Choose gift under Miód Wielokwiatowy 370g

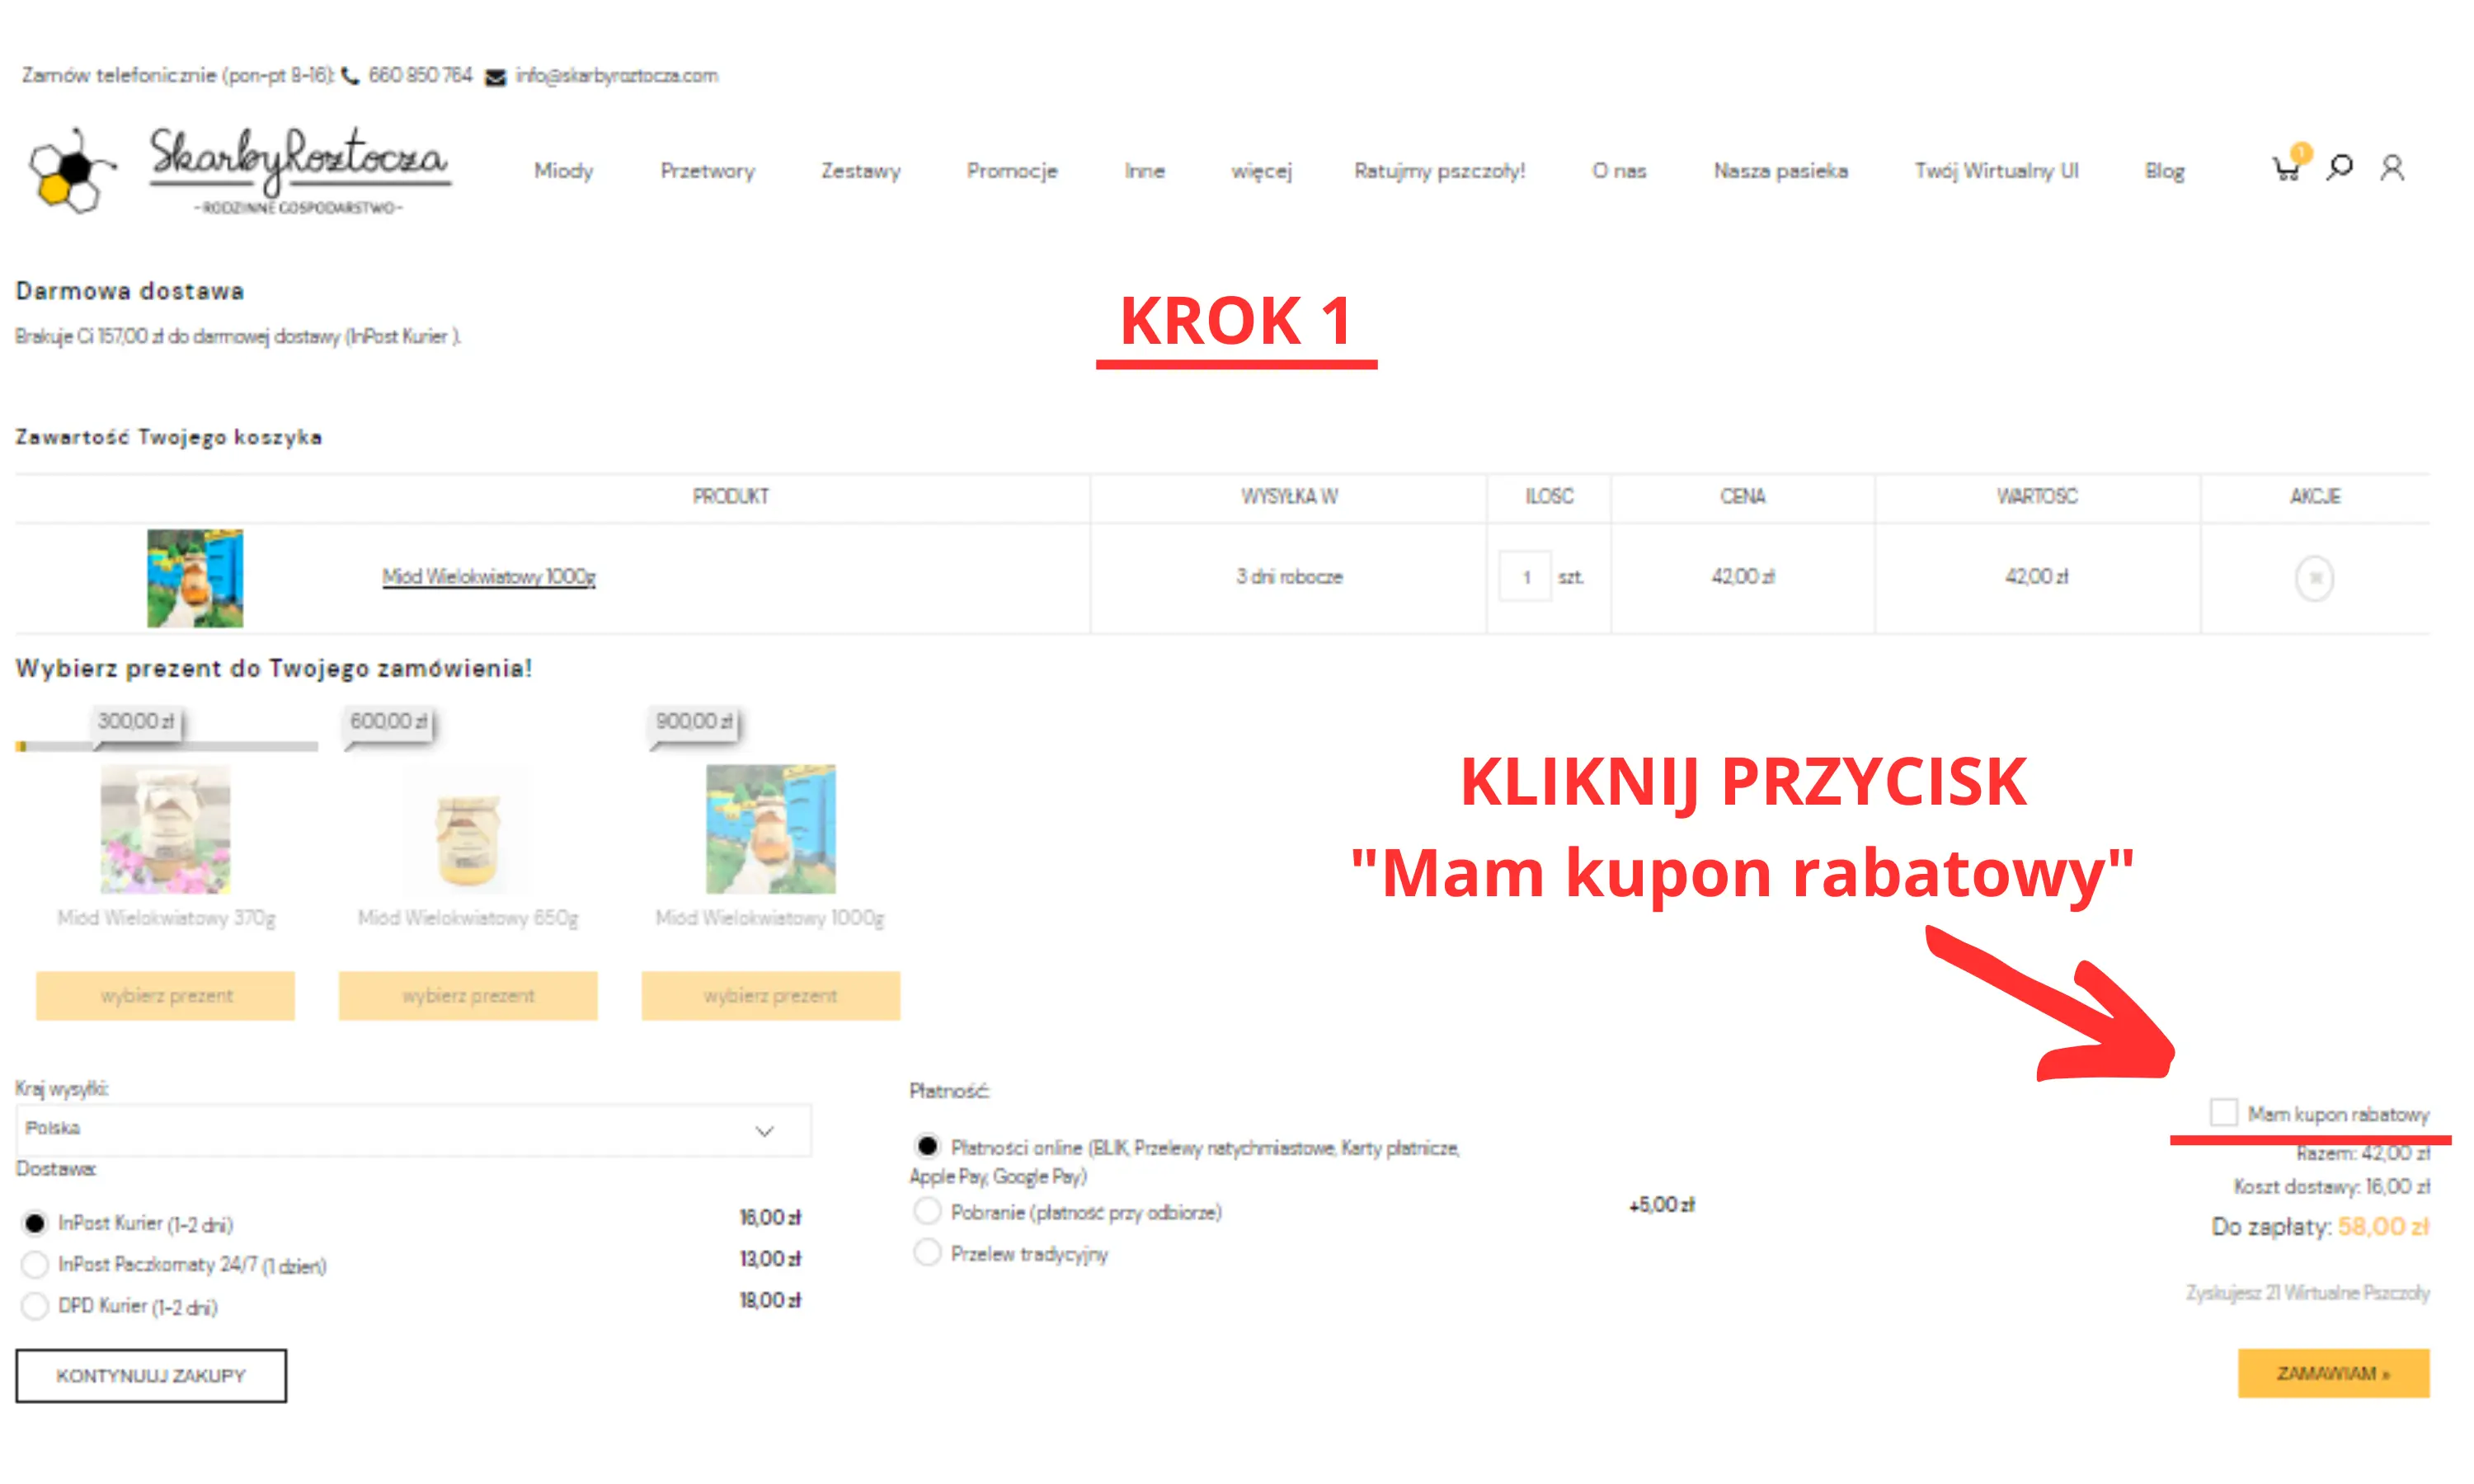166,995
